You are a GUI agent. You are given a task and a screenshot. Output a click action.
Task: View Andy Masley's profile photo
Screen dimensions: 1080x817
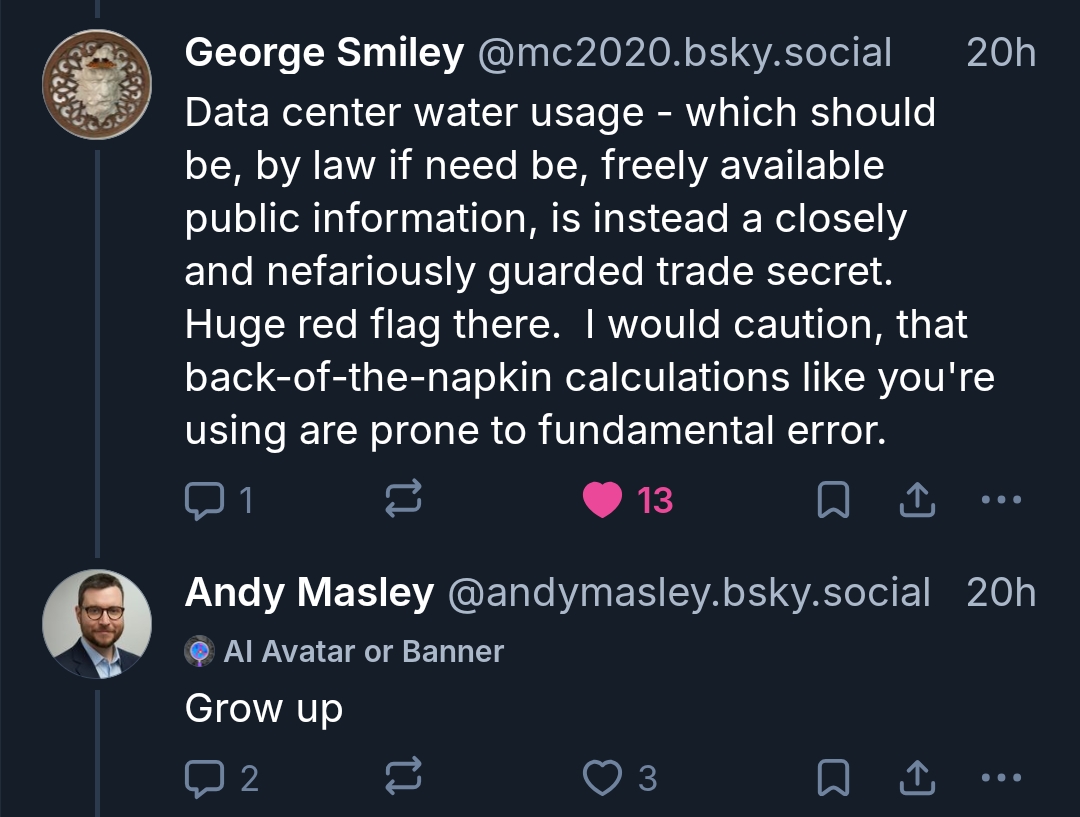pos(97,624)
